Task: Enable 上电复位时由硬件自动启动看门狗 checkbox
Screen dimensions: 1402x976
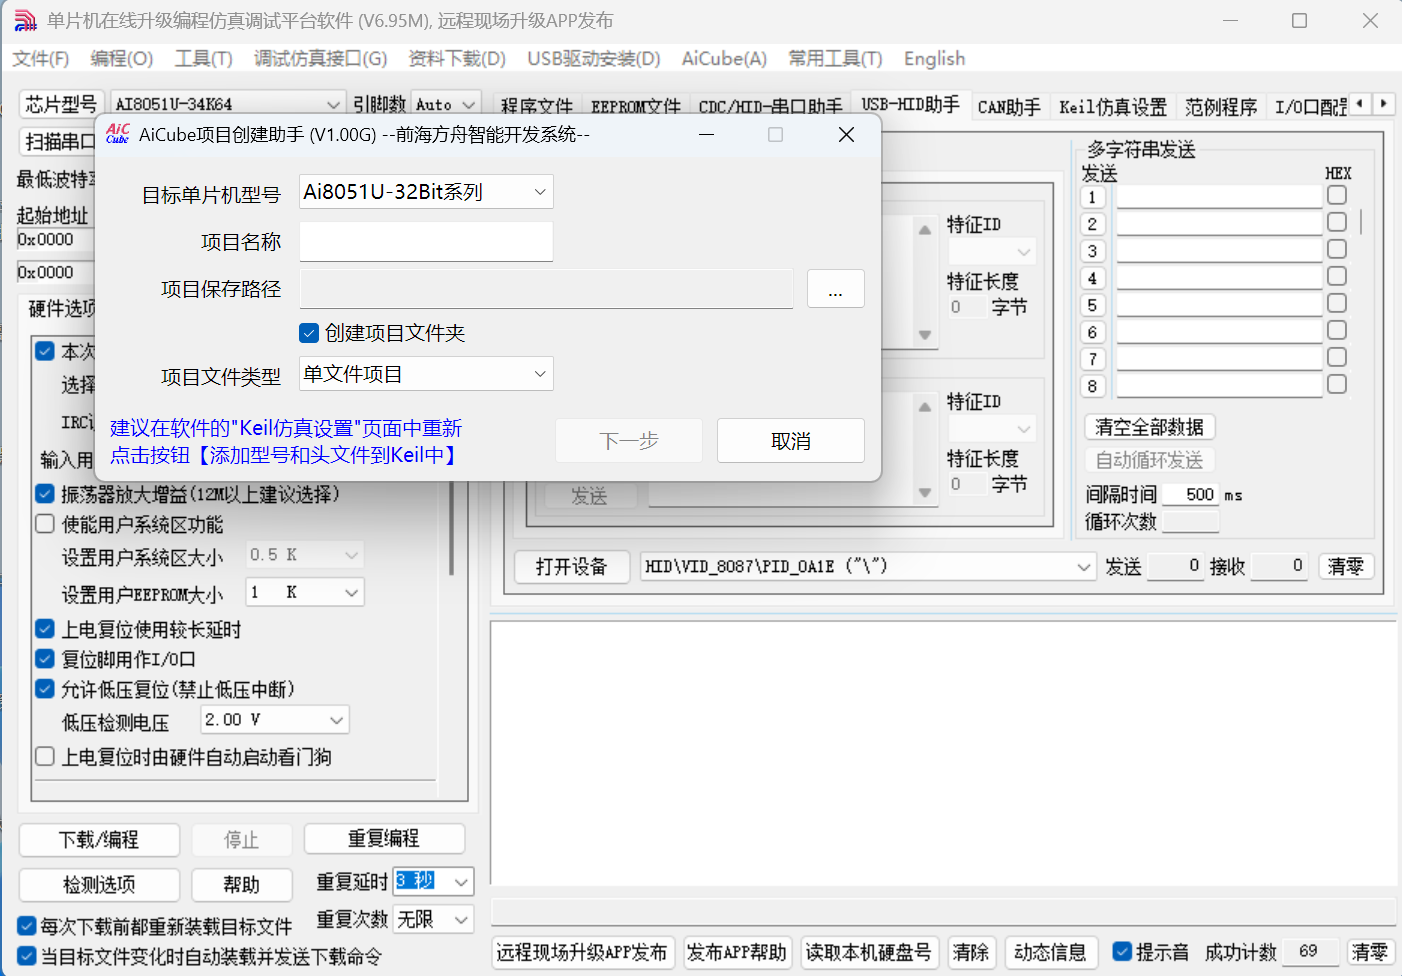Action: point(45,757)
